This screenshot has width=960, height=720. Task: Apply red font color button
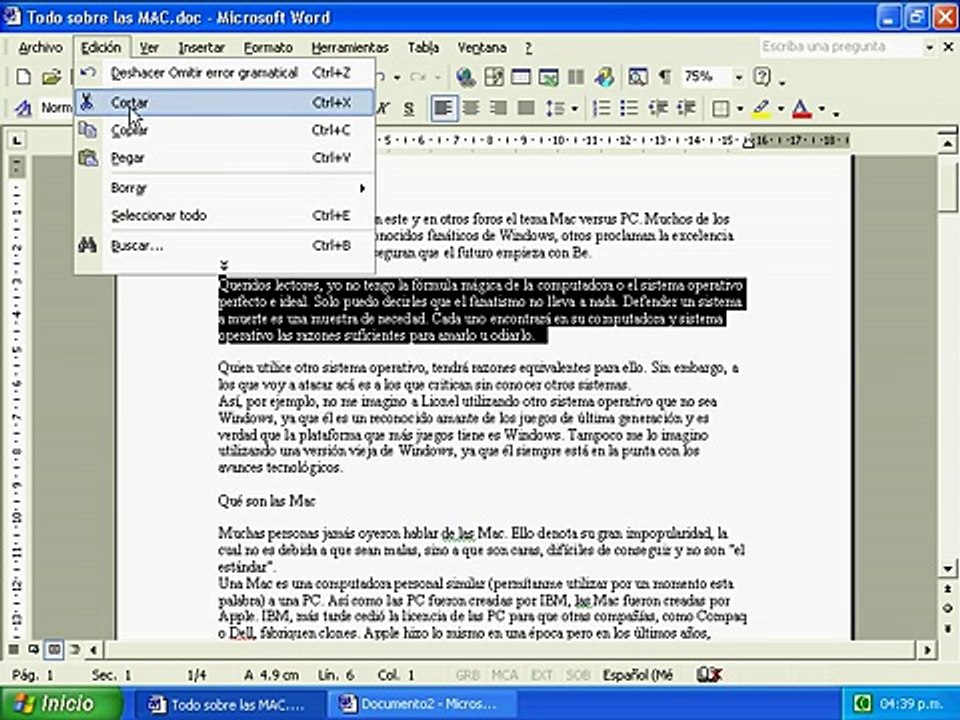click(x=801, y=109)
